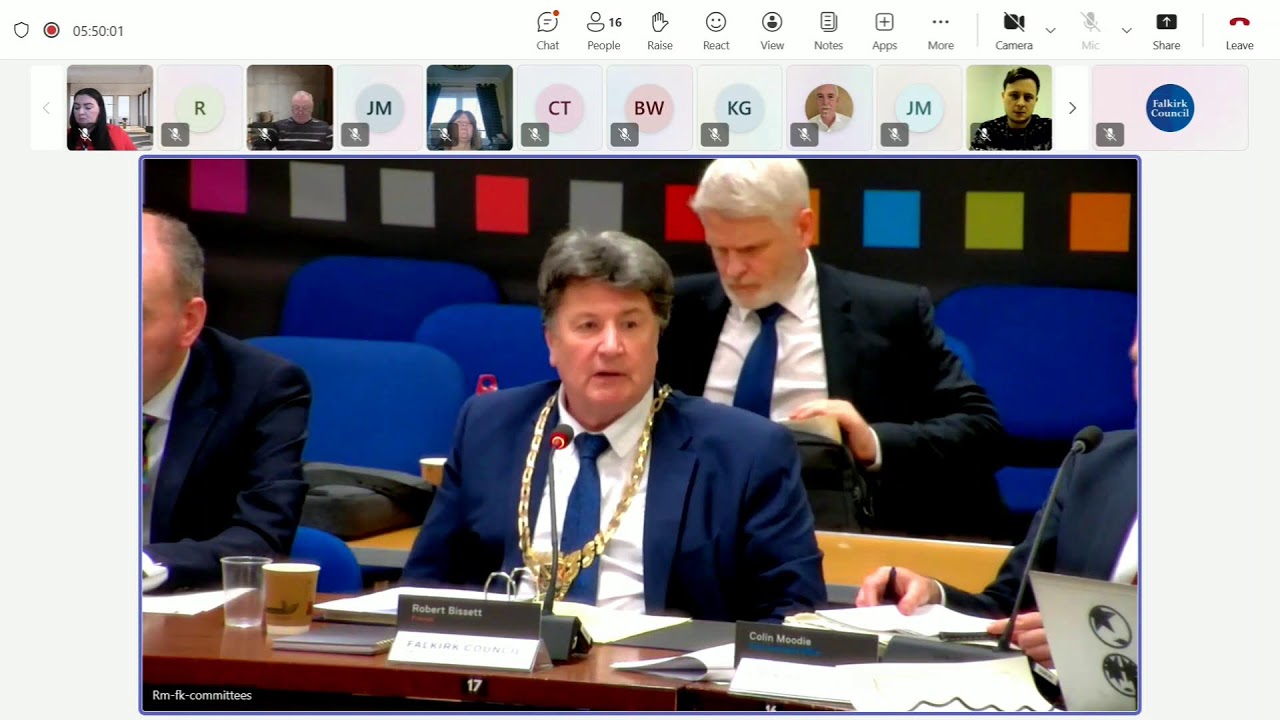Select participant tile with initials BW

click(650, 108)
